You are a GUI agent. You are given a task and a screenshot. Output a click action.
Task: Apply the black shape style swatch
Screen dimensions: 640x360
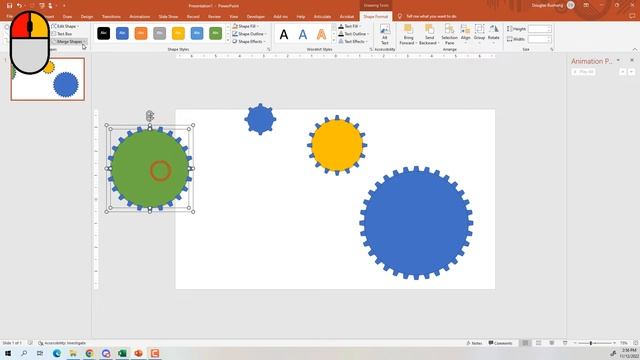click(104, 33)
